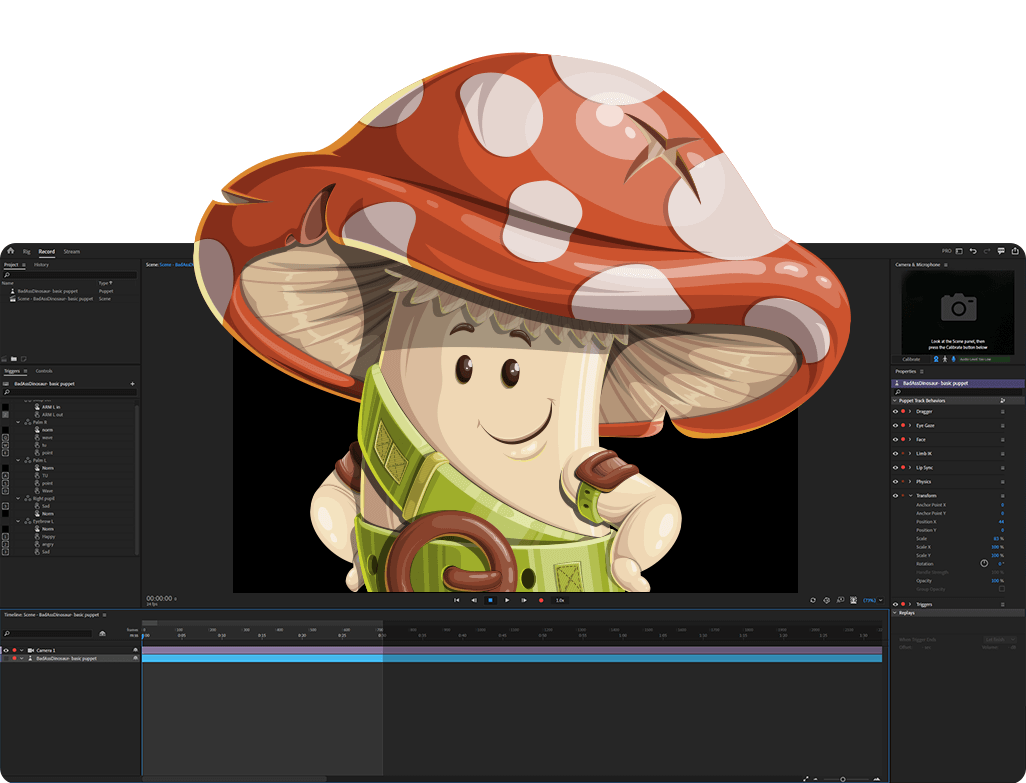The height and width of the screenshot is (783, 1026).
Task: Click the Home icon in top bar
Action: click(8, 251)
